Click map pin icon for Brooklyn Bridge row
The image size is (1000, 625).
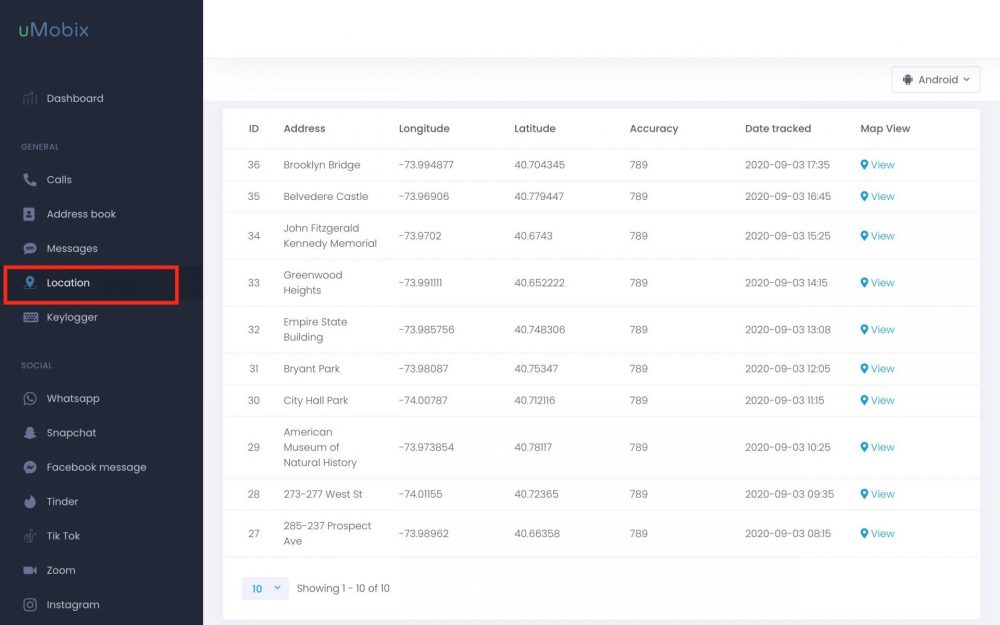(864, 165)
